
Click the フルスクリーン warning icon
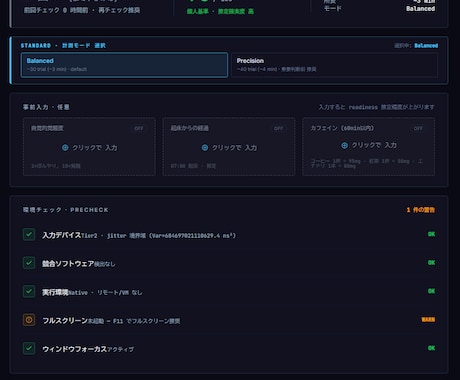tap(29, 320)
